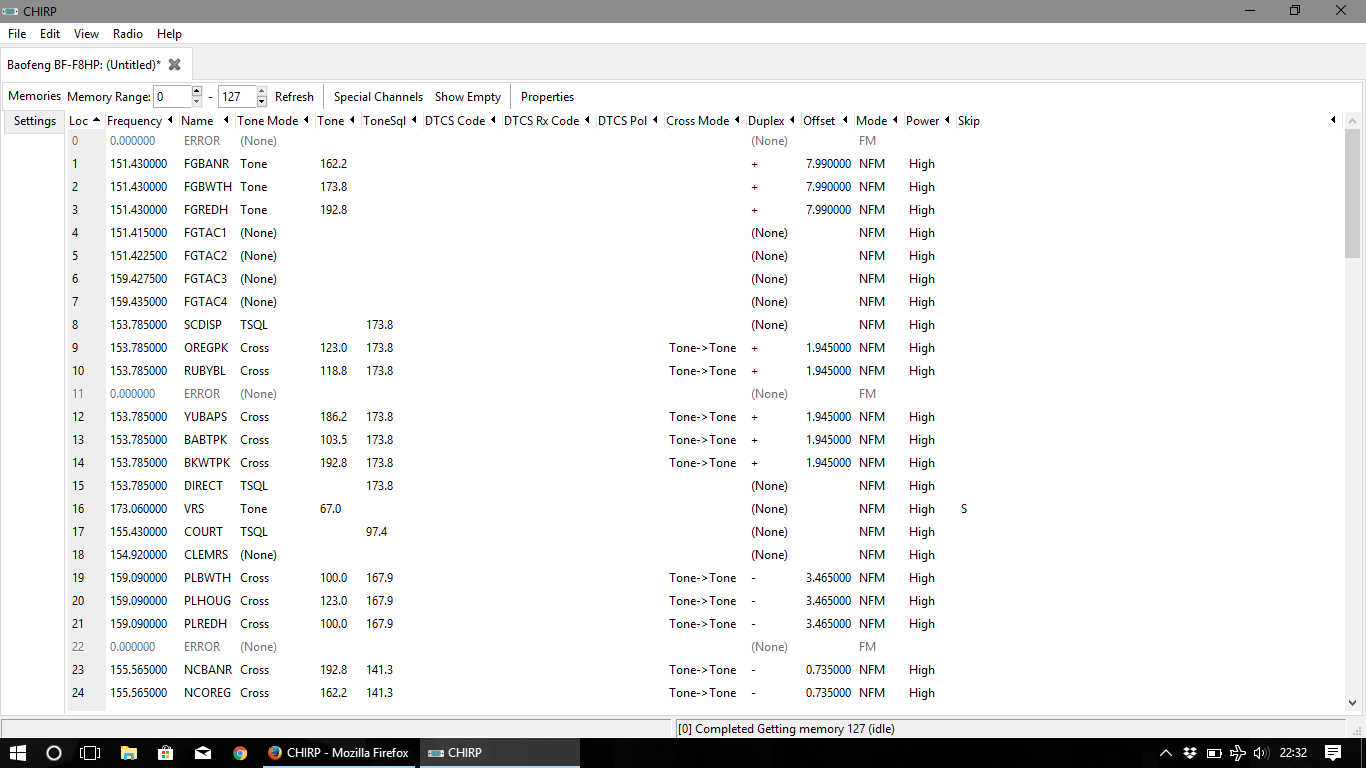Show hidden system tray icons
Viewport: 1366px width, 768px height.
click(x=1165, y=752)
